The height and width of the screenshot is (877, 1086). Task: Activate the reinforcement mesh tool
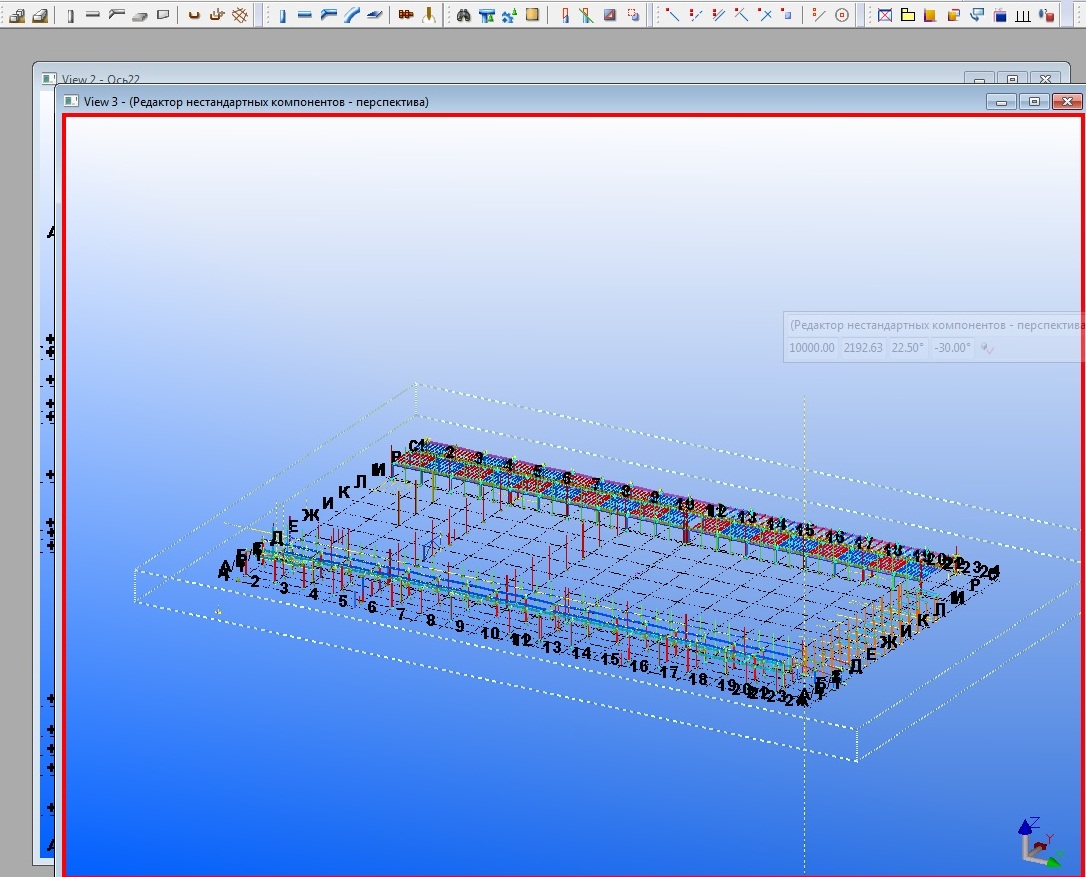(x=239, y=15)
